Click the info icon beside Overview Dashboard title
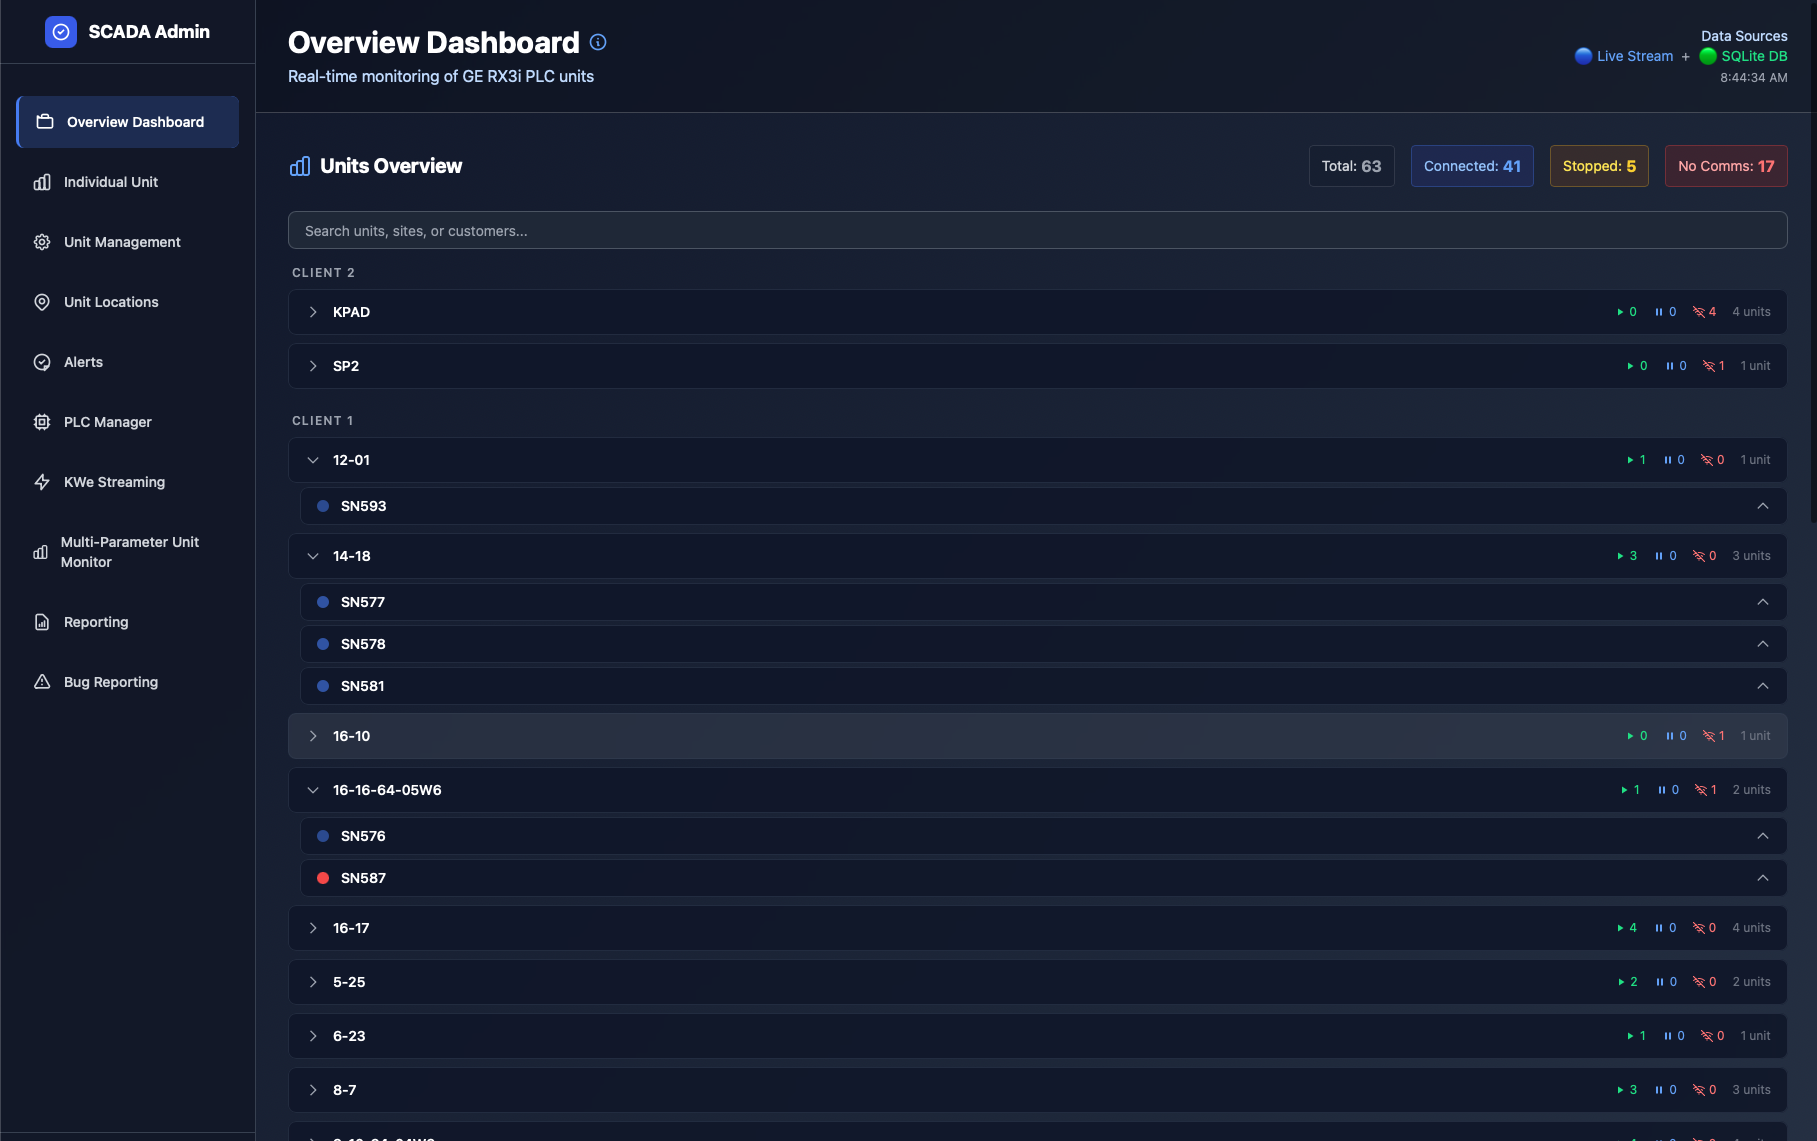The width and height of the screenshot is (1817, 1141). pos(598,42)
